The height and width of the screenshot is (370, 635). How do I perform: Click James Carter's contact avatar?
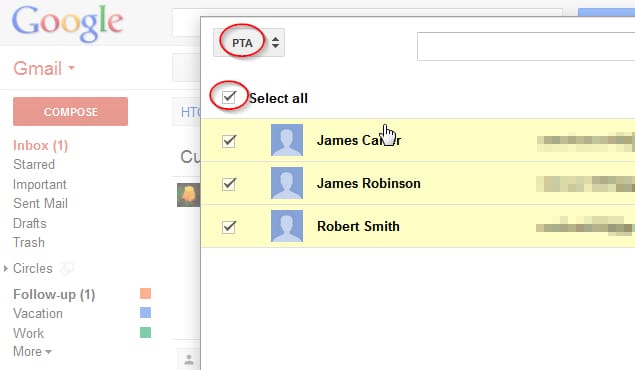pos(287,140)
